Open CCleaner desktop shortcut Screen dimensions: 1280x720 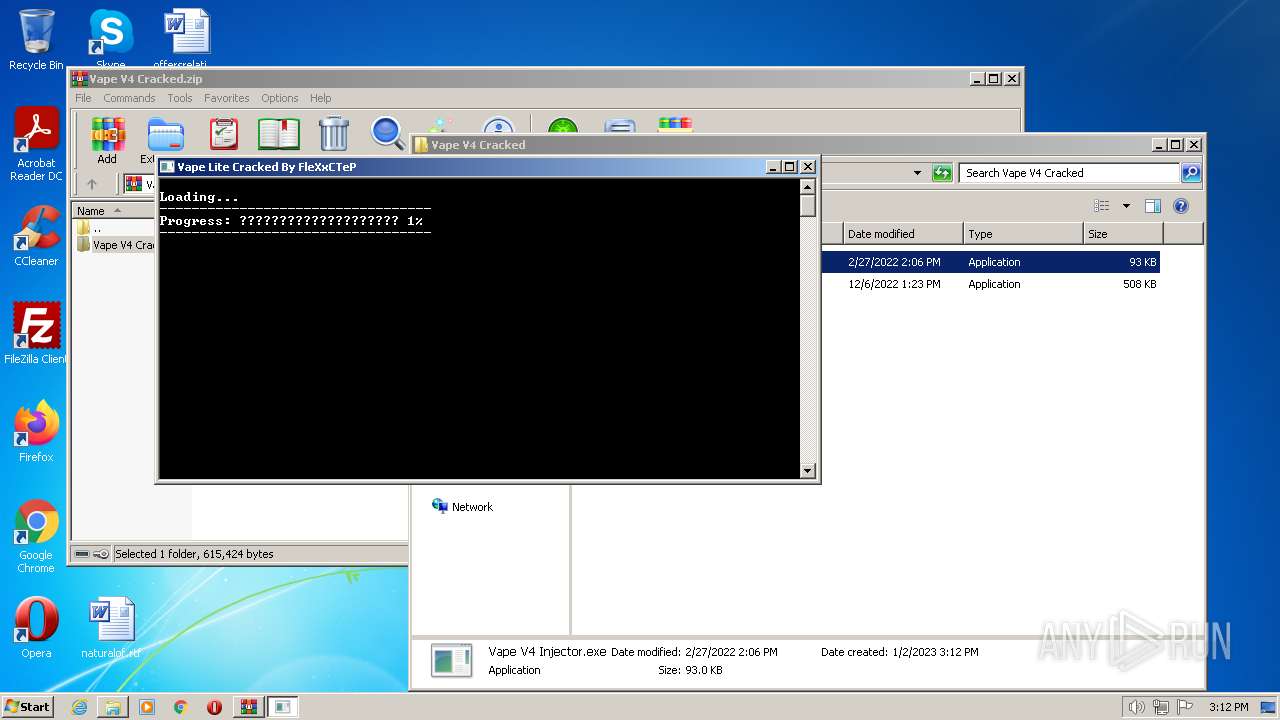36,236
